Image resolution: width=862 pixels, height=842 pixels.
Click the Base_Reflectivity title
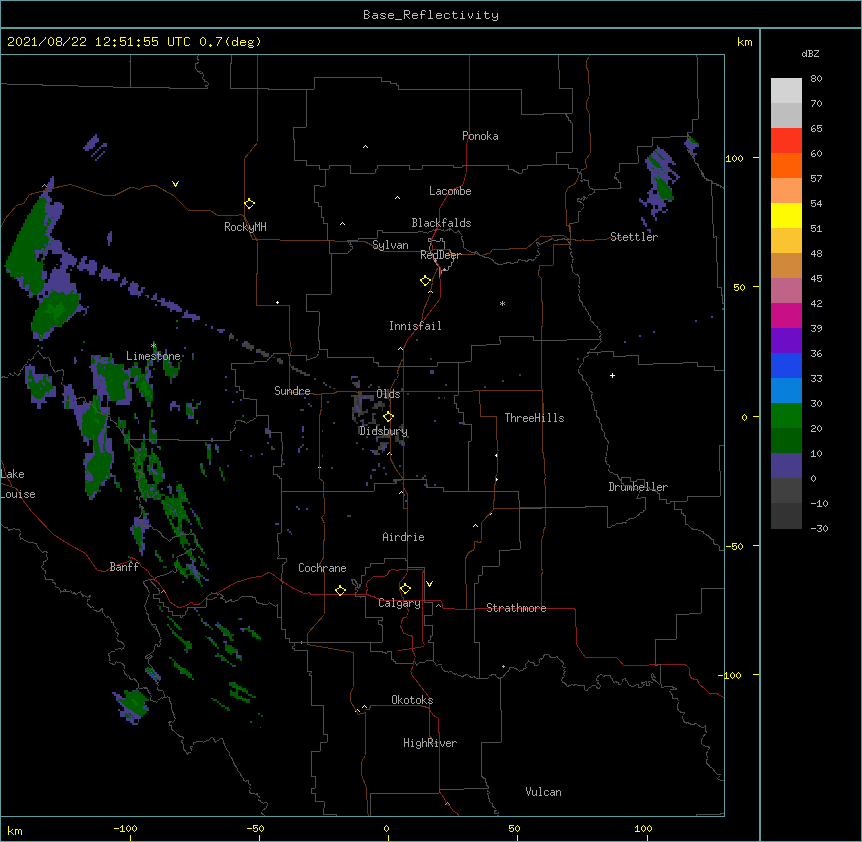click(431, 15)
